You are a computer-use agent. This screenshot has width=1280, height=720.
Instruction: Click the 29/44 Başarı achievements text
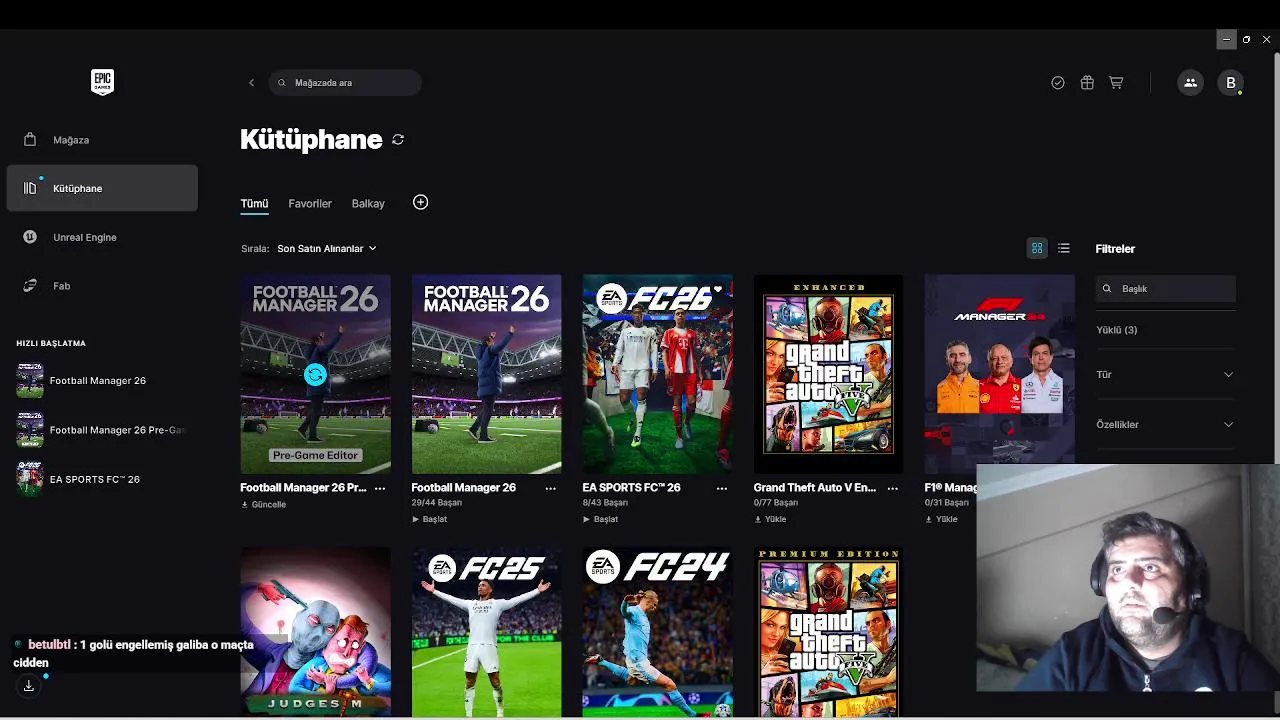point(436,503)
